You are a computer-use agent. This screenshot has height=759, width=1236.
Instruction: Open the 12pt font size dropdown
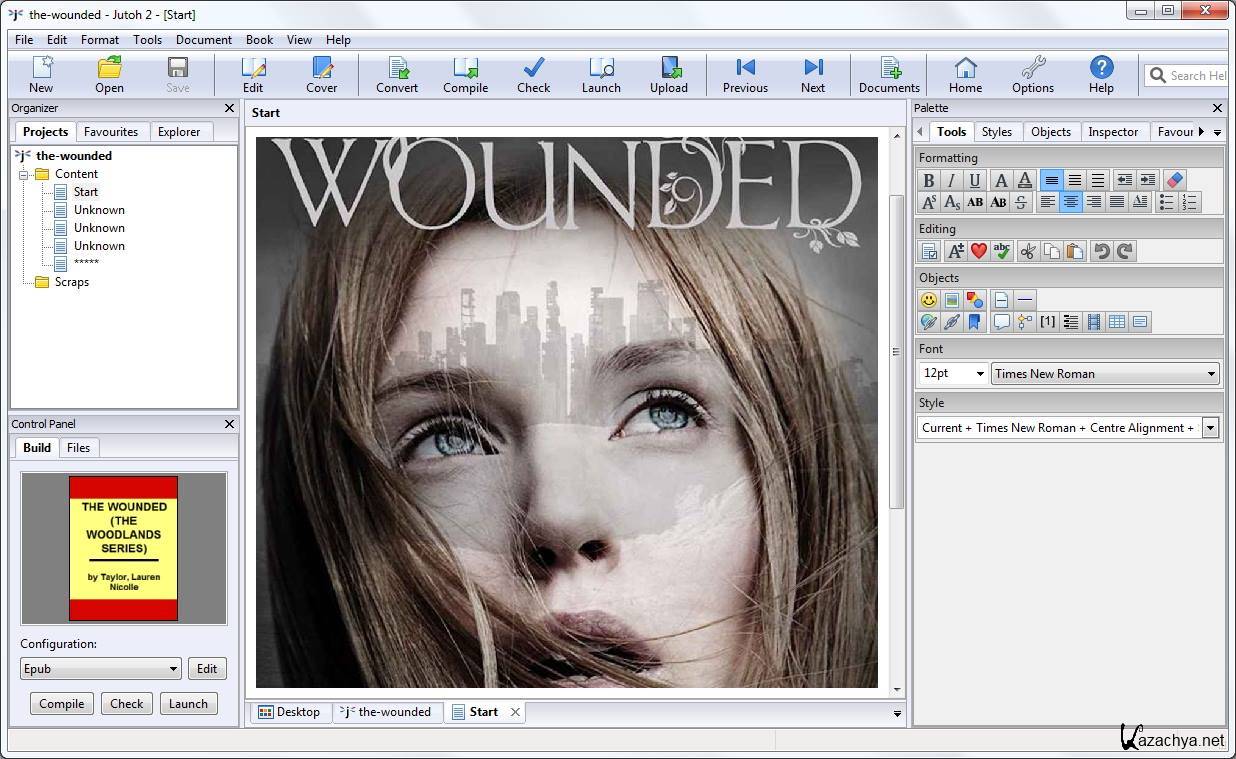953,373
